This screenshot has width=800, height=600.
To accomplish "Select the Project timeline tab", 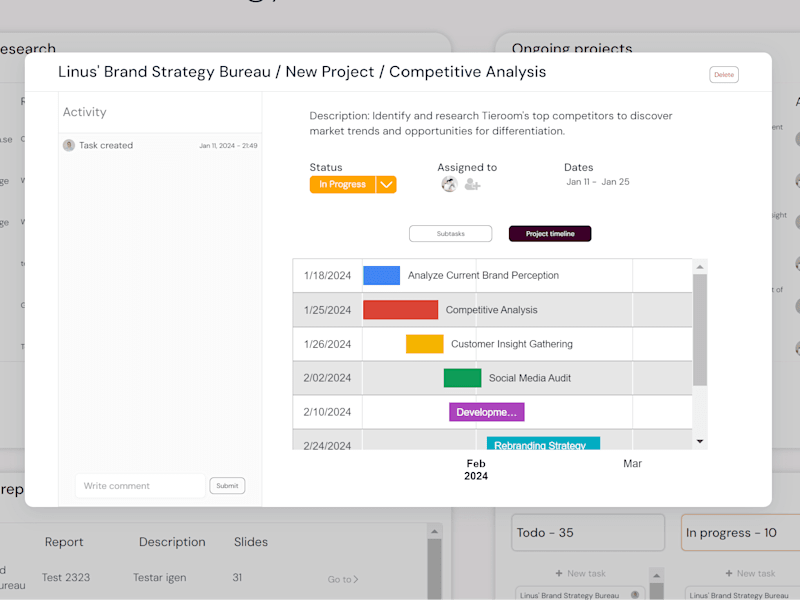I will point(550,234).
